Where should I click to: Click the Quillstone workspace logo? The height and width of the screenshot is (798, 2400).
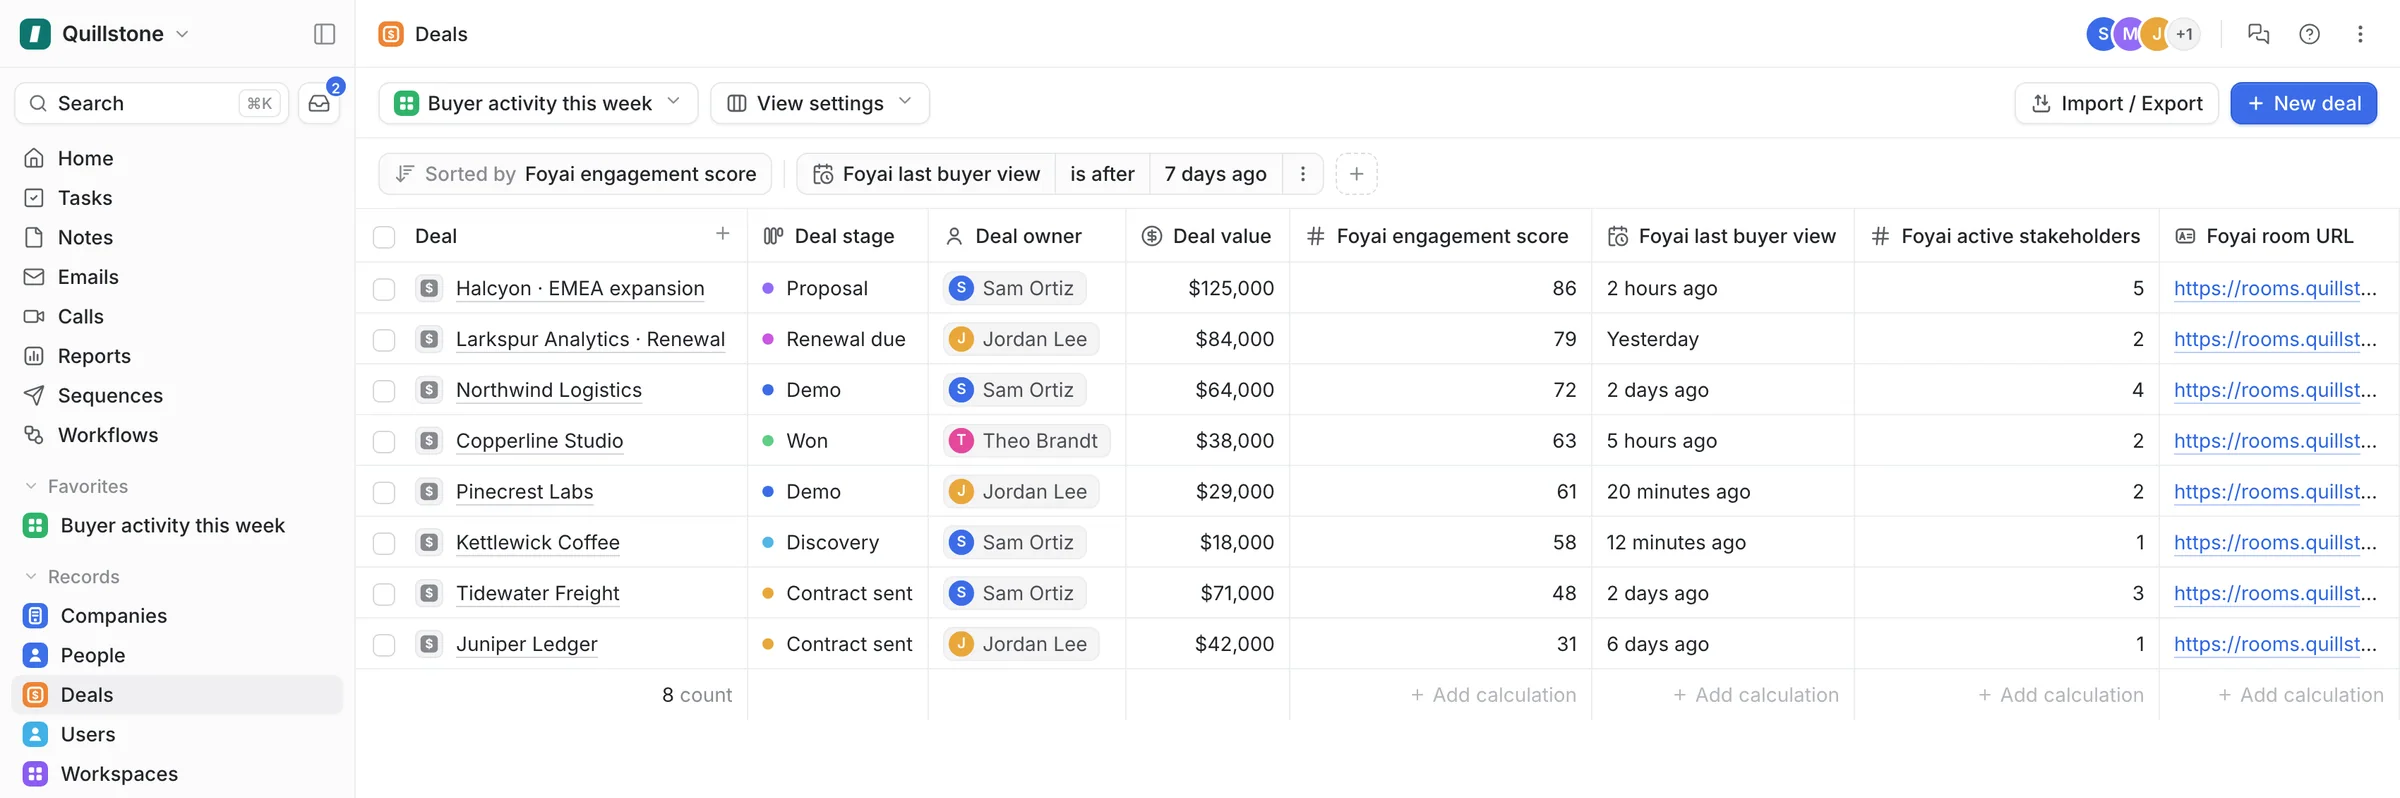pyautogui.click(x=35, y=34)
